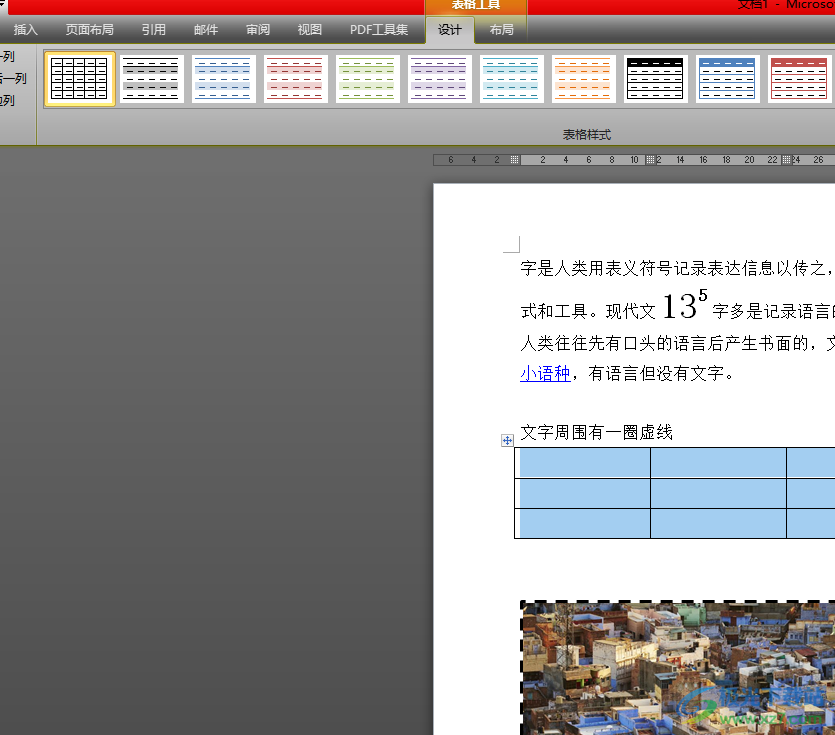This screenshot has width=835, height=735.
Task: Select the rooftop city picture with dashed border
Action: click(677, 667)
